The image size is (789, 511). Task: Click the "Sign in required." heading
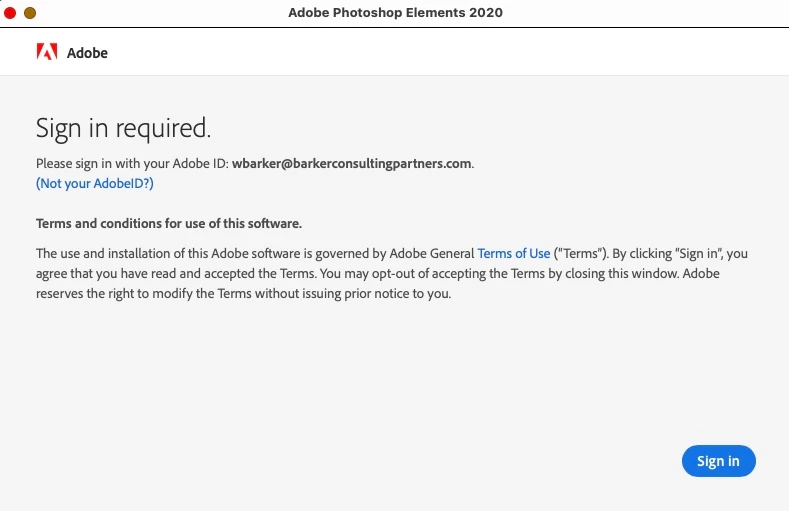(x=123, y=128)
